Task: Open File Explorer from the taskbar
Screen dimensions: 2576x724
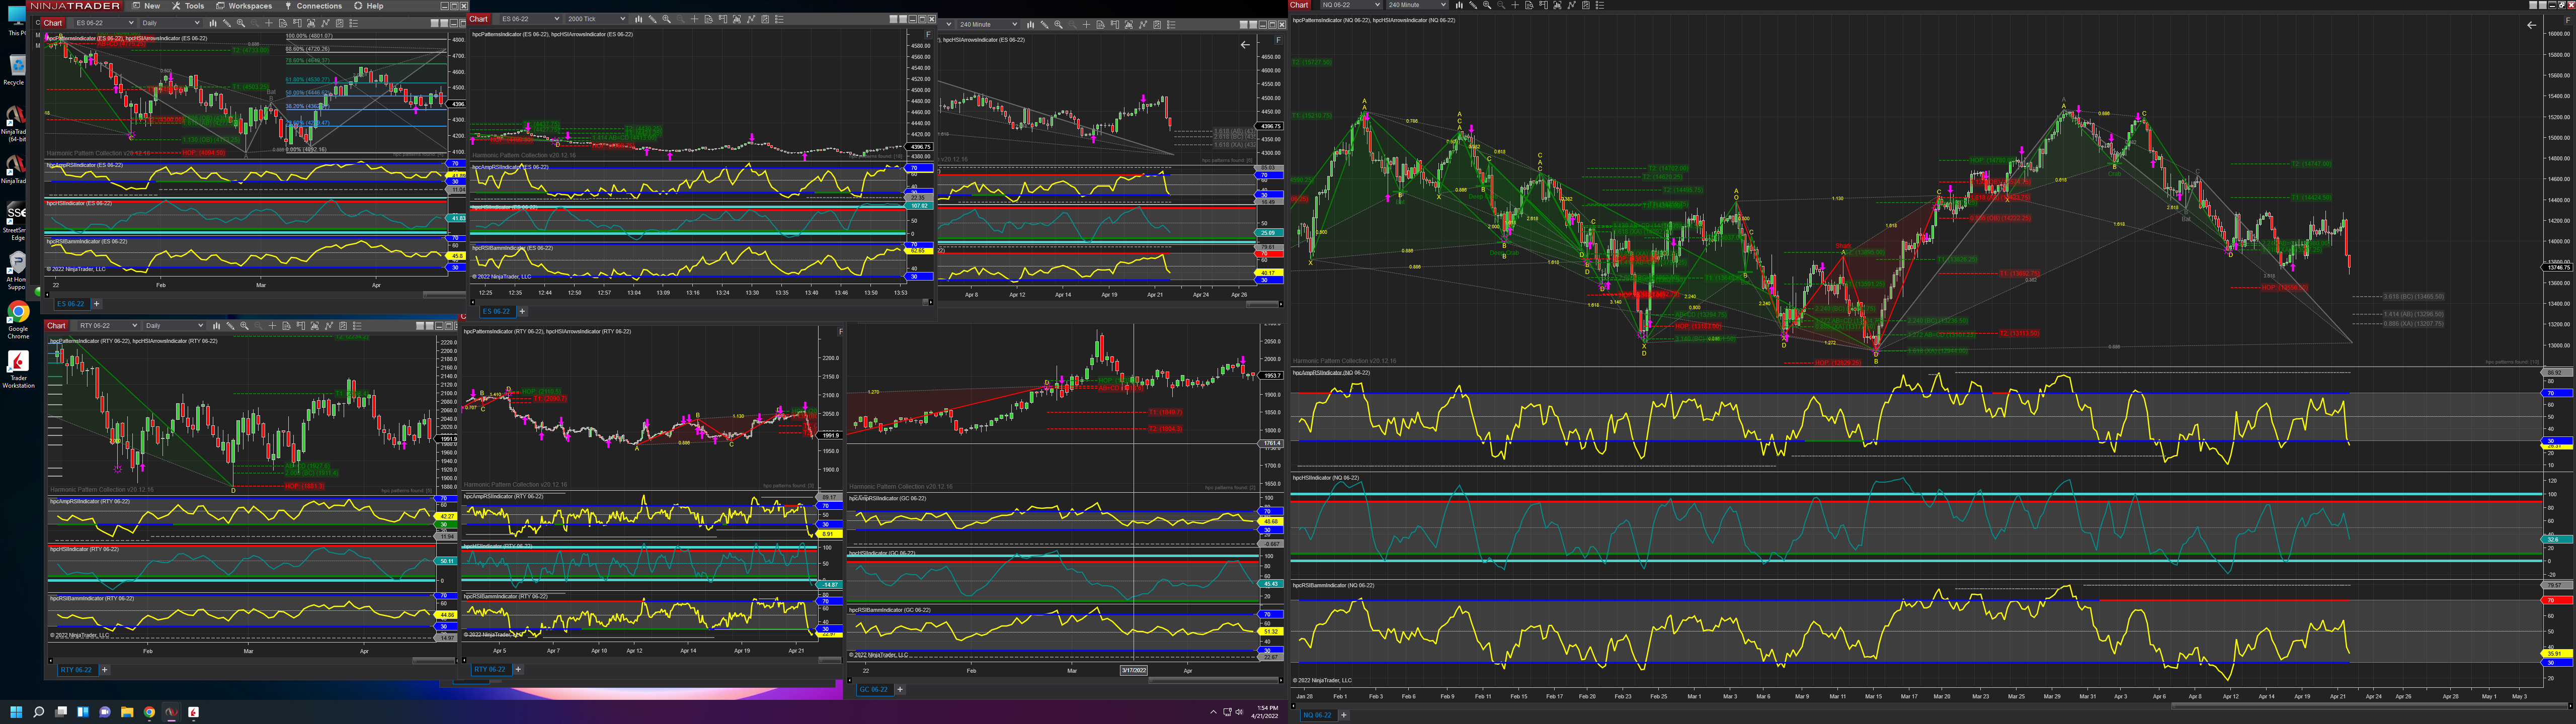Action: click(127, 712)
